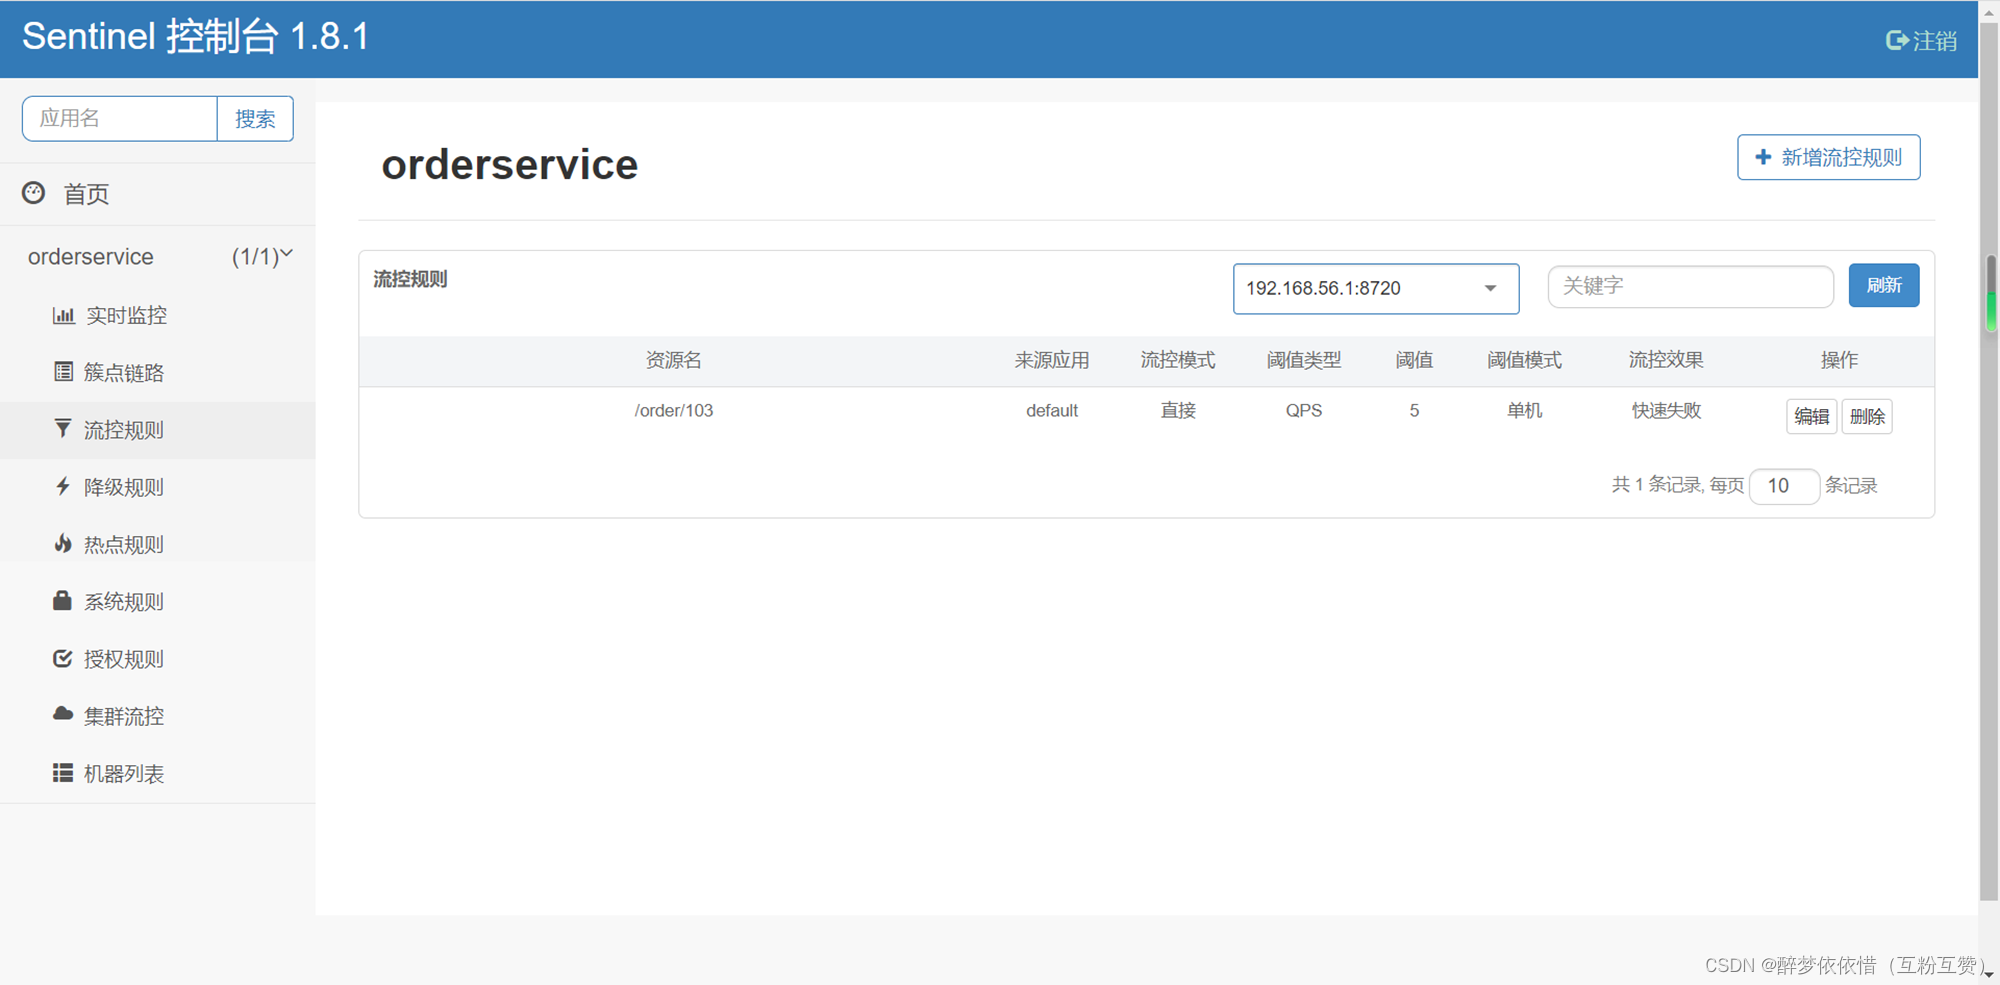The height and width of the screenshot is (985, 2000).
Task: Click the records-per-page field showing 10
Action: pos(1784,486)
